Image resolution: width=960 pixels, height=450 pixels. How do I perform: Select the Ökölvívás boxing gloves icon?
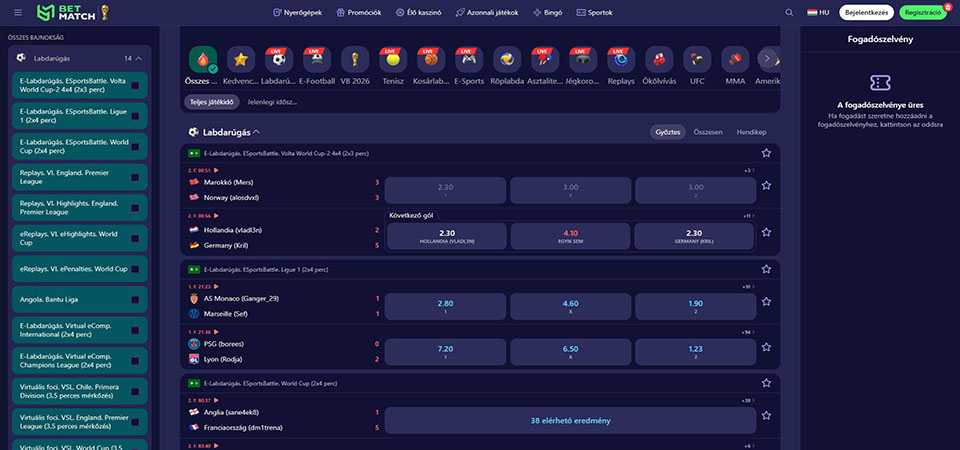pos(659,59)
